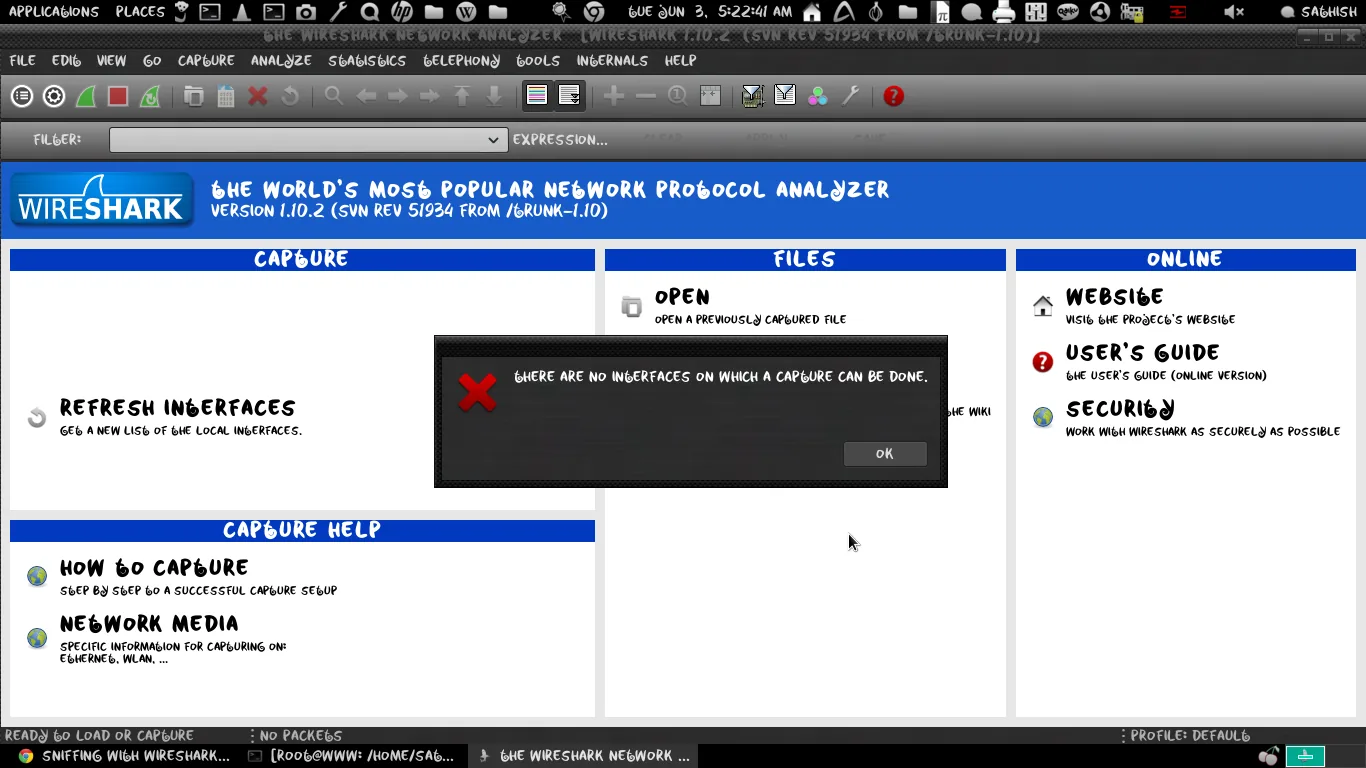Image resolution: width=1366 pixels, height=768 pixels.
Task: Switch to root@www terminal taskbar window
Action: pyautogui.click(x=354, y=756)
